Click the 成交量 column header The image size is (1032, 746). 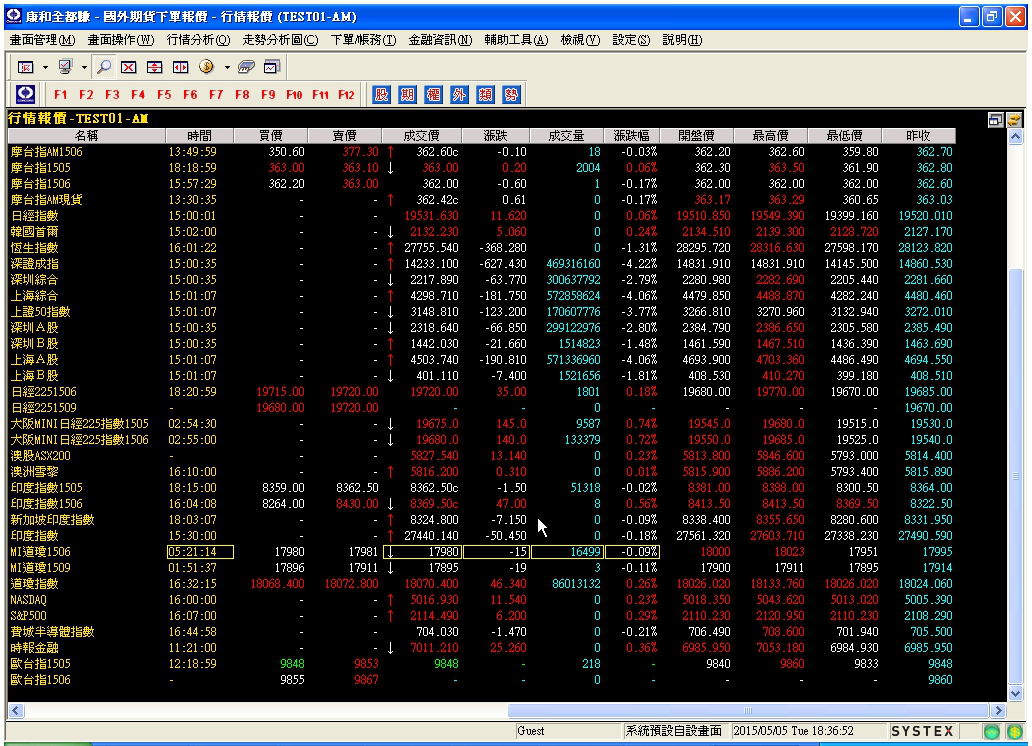point(566,136)
